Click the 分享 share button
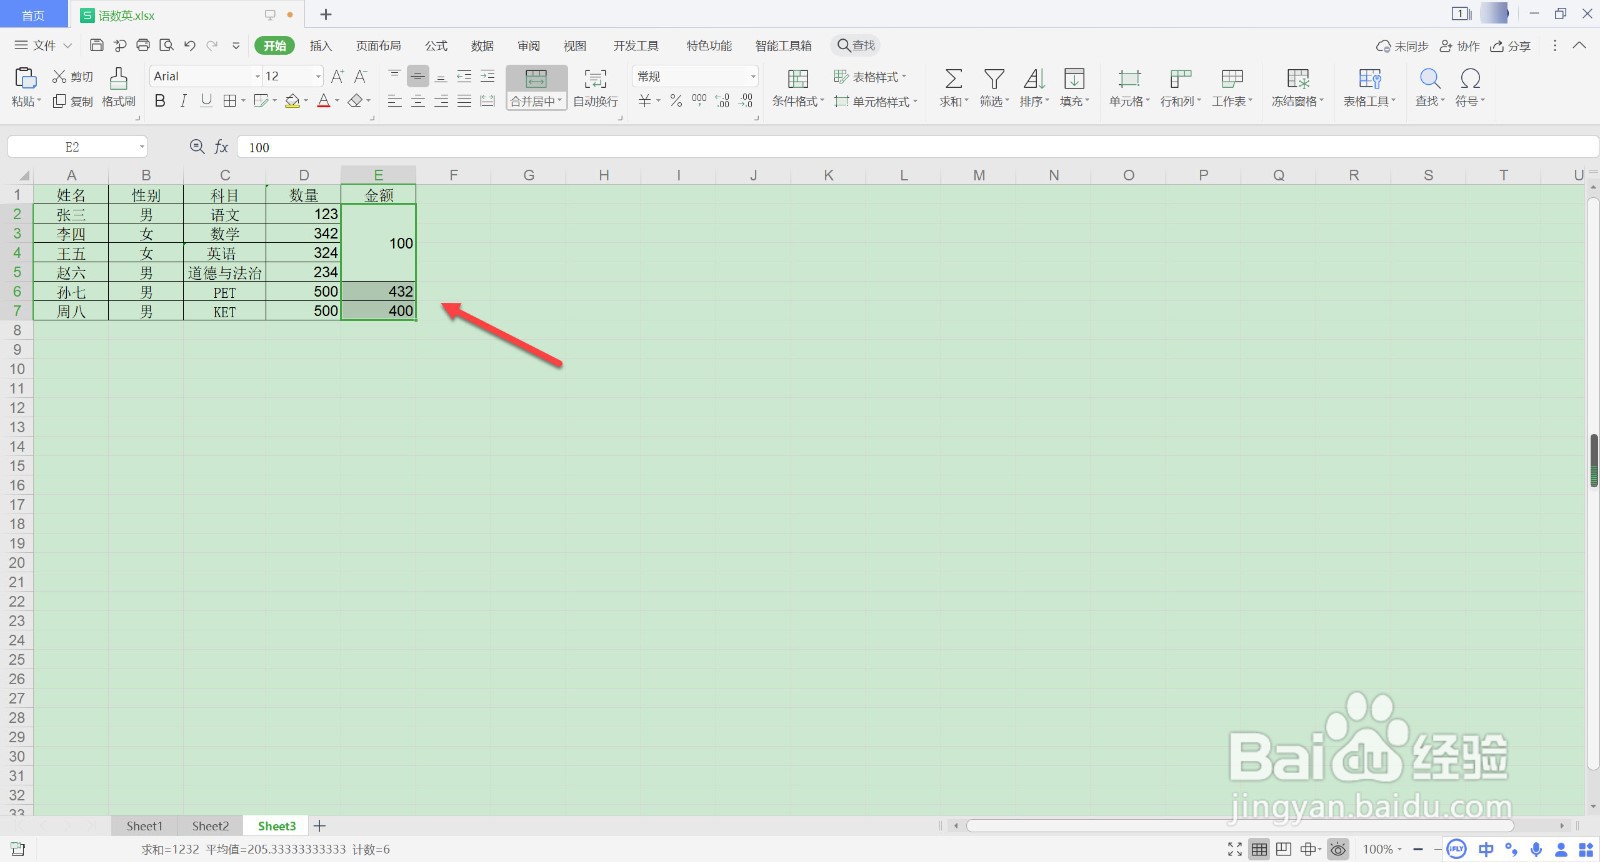The image size is (1600, 862). (1510, 46)
